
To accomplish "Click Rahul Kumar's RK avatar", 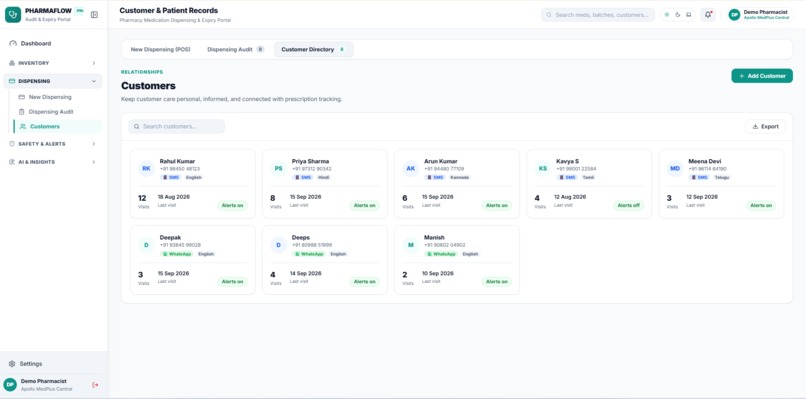I will [x=146, y=168].
